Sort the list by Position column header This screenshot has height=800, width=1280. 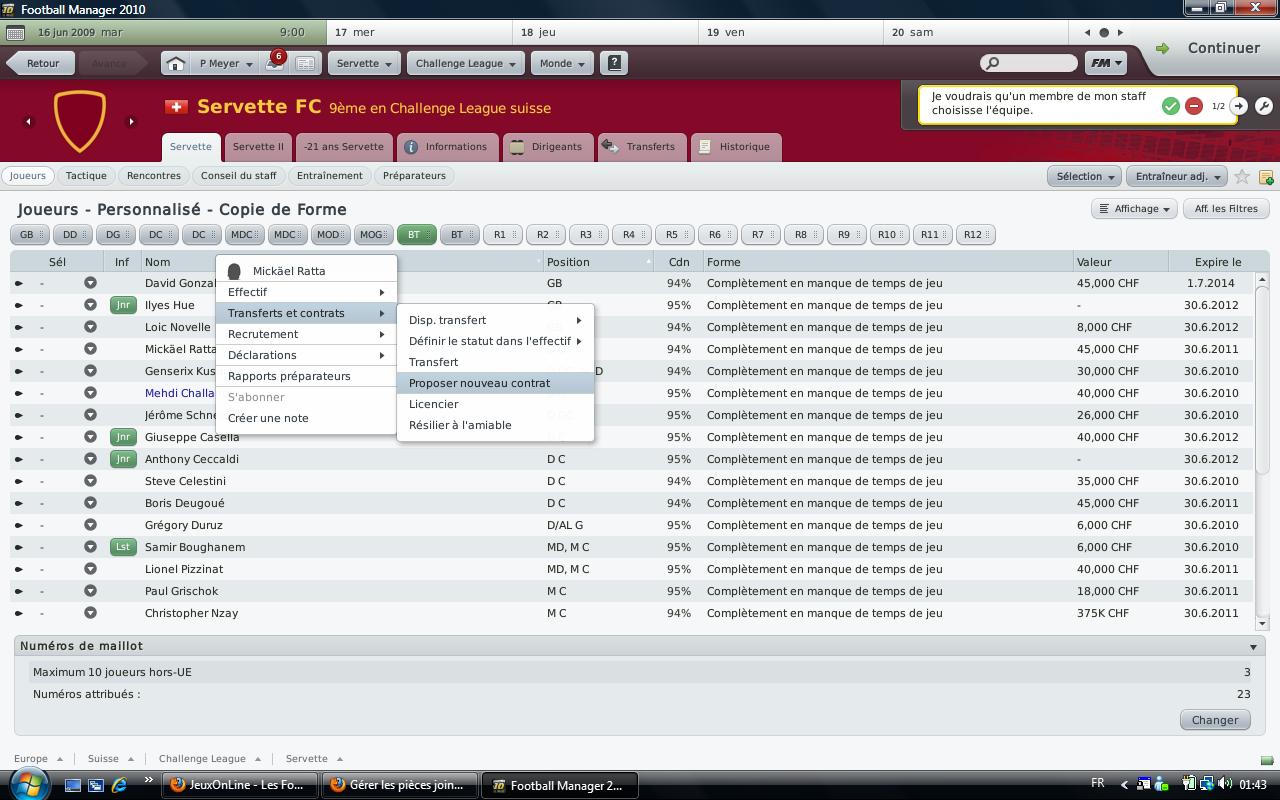pos(598,262)
